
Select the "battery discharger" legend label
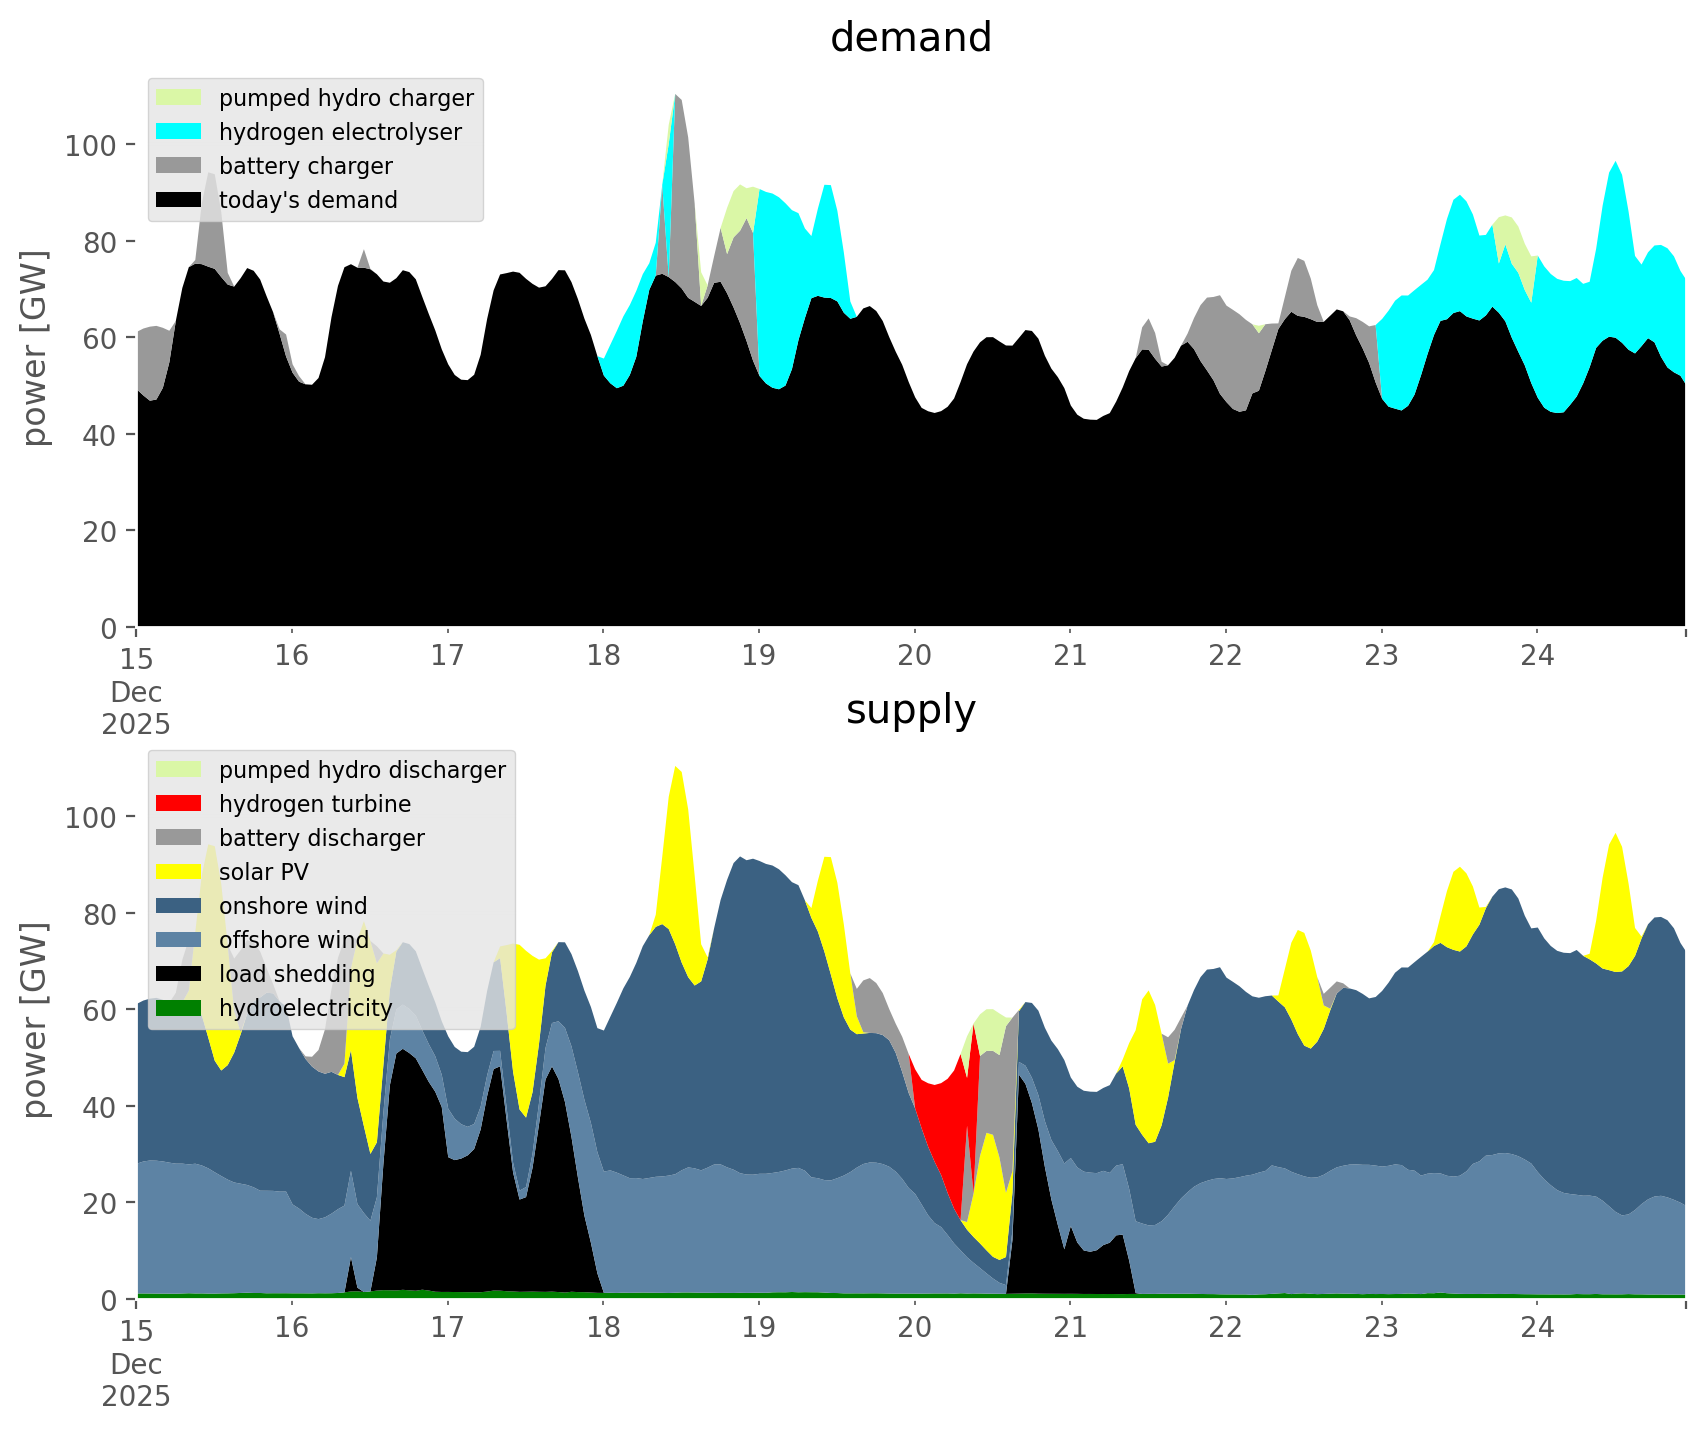tap(321, 838)
